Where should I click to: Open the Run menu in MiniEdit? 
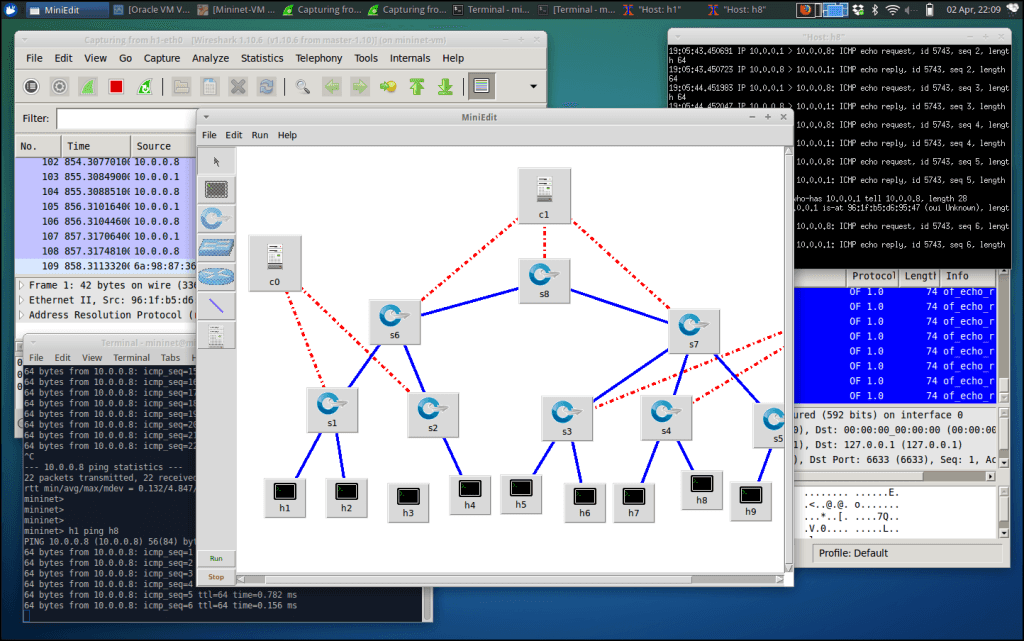tap(260, 135)
